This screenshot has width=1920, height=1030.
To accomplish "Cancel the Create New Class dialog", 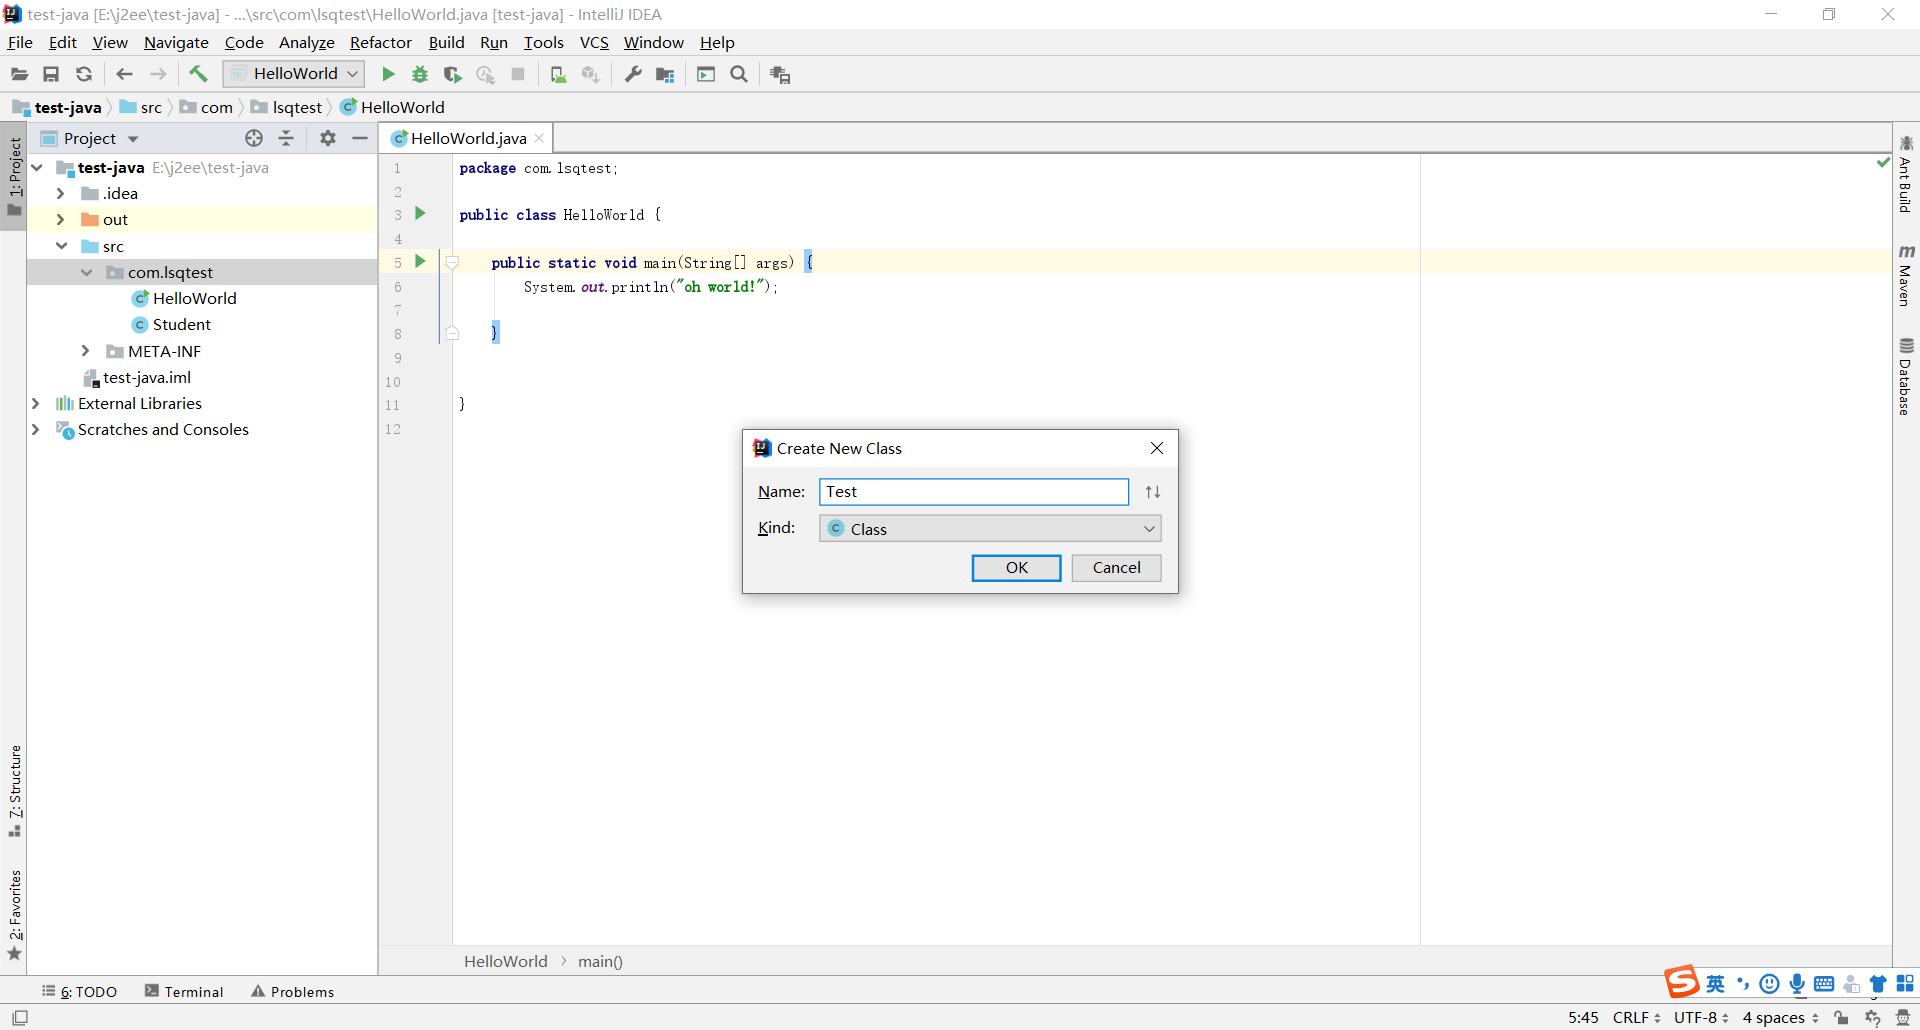I will pyautogui.click(x=1116, y=567).
